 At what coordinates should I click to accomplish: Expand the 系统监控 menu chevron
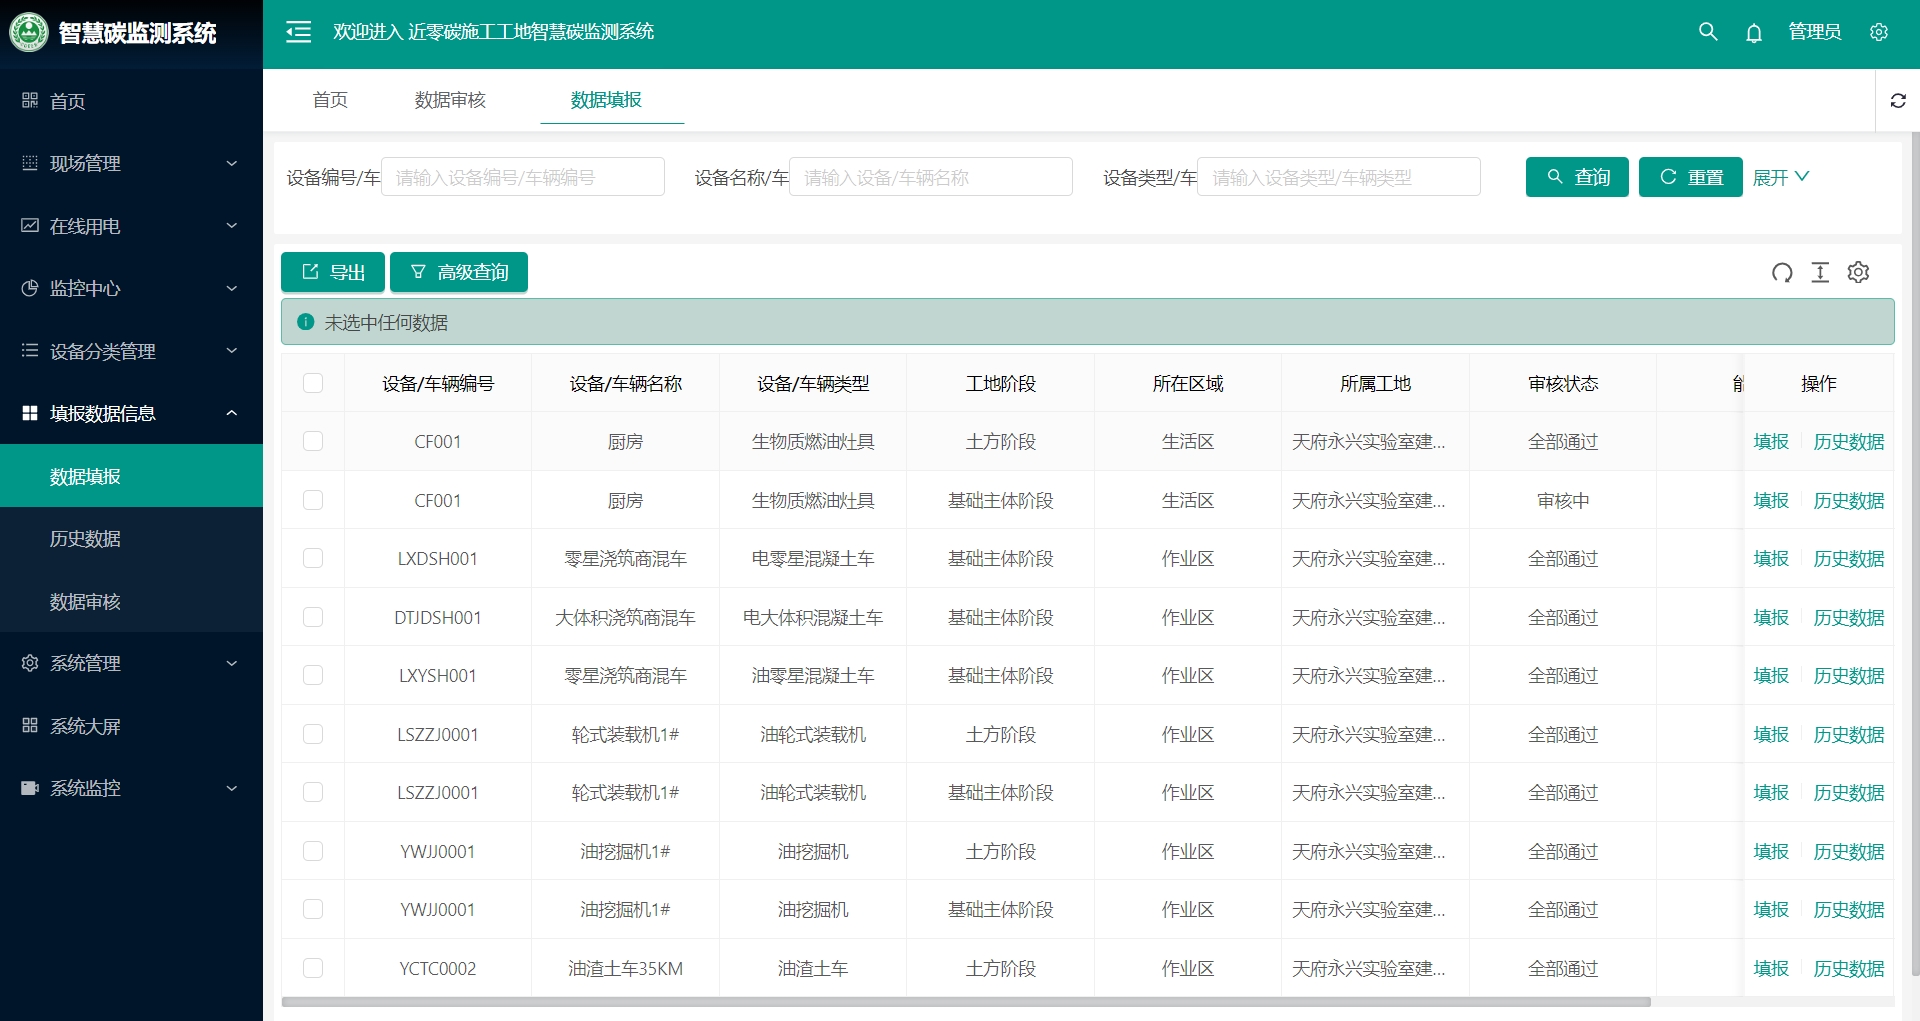(232, 788)
